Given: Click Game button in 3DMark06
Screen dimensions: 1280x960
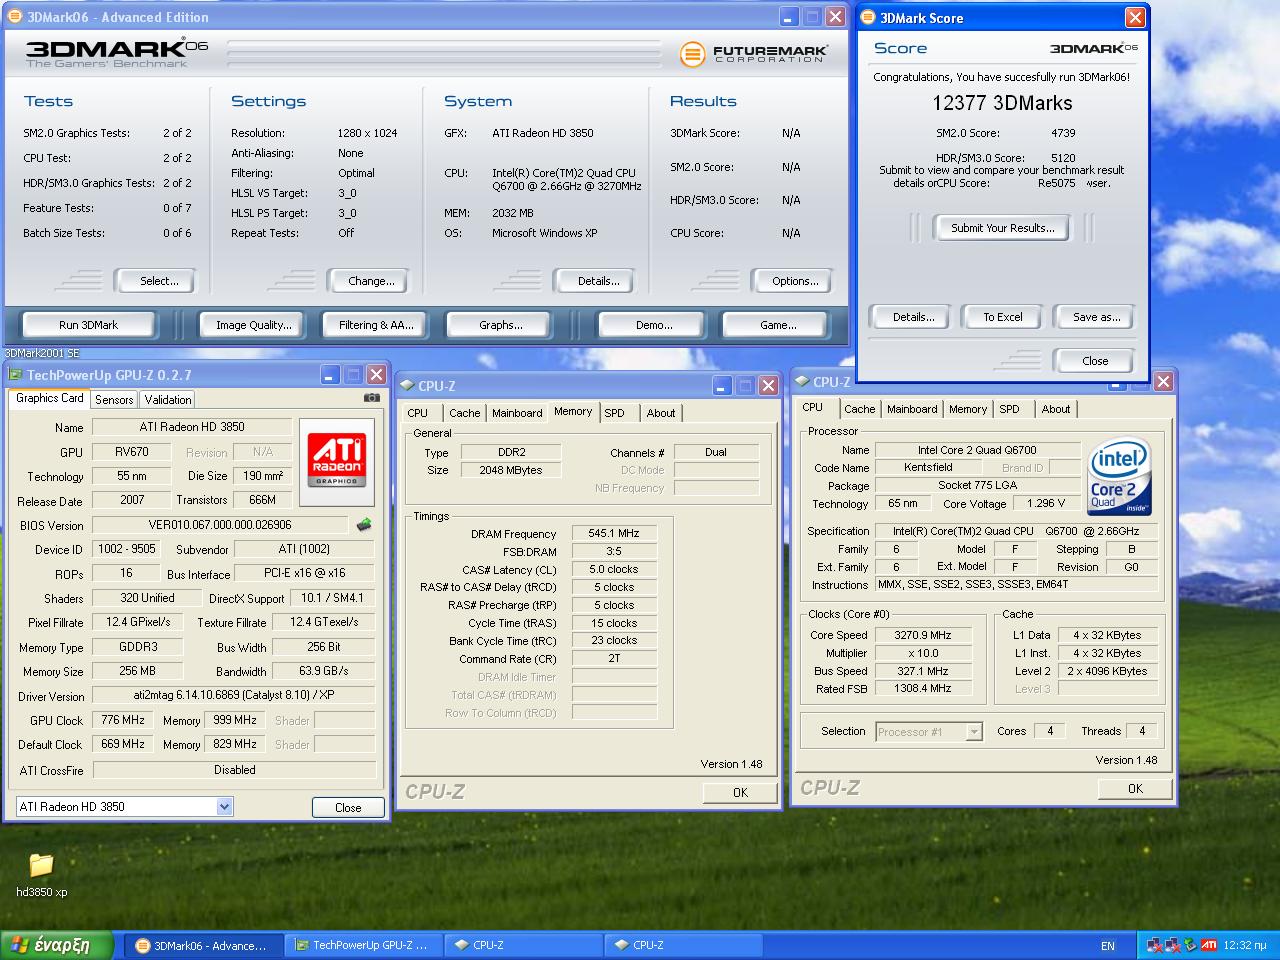Looking at the screenshot, I should [x=778, y=325].
